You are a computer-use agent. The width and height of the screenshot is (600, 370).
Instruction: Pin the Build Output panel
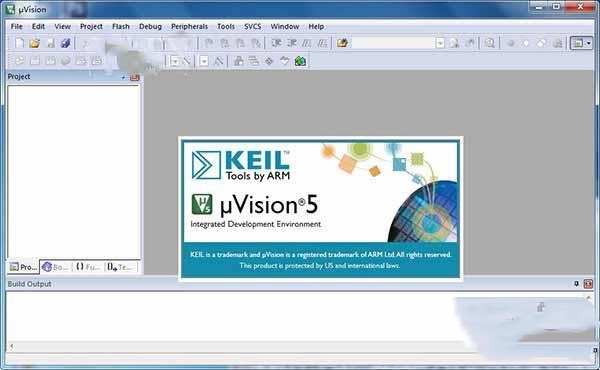pos(576,284)
